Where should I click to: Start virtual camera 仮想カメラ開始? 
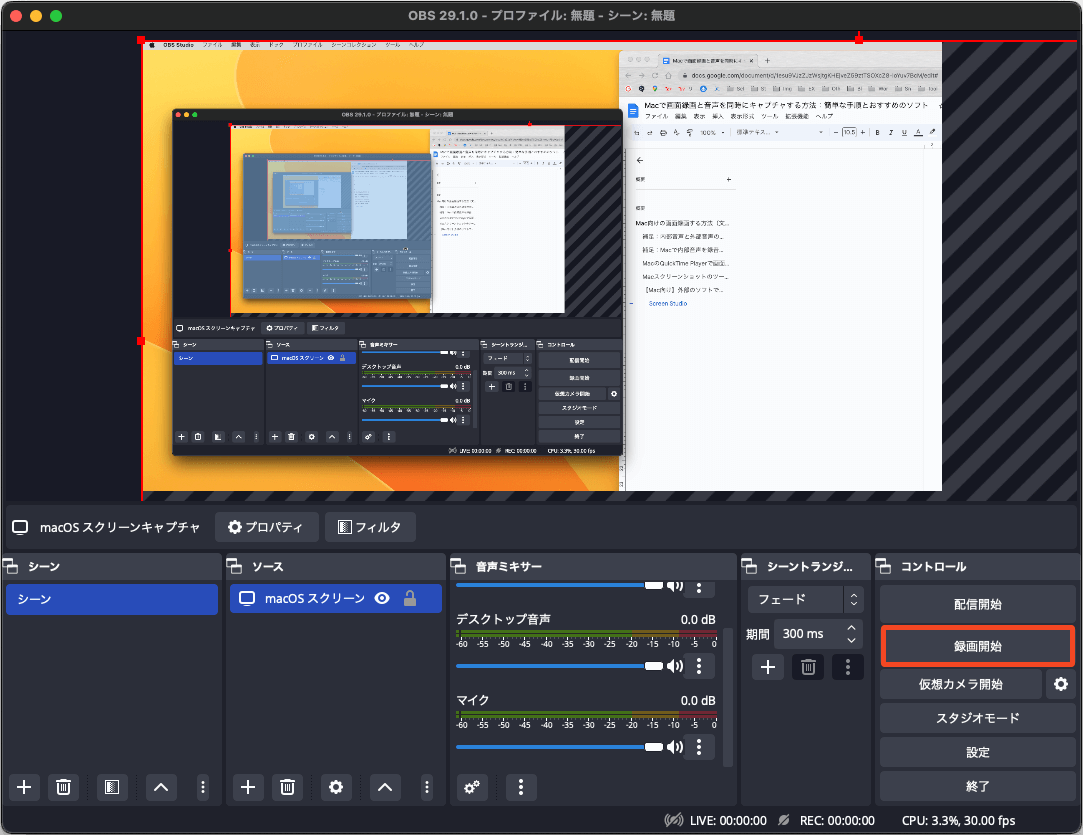coord(961,684)
